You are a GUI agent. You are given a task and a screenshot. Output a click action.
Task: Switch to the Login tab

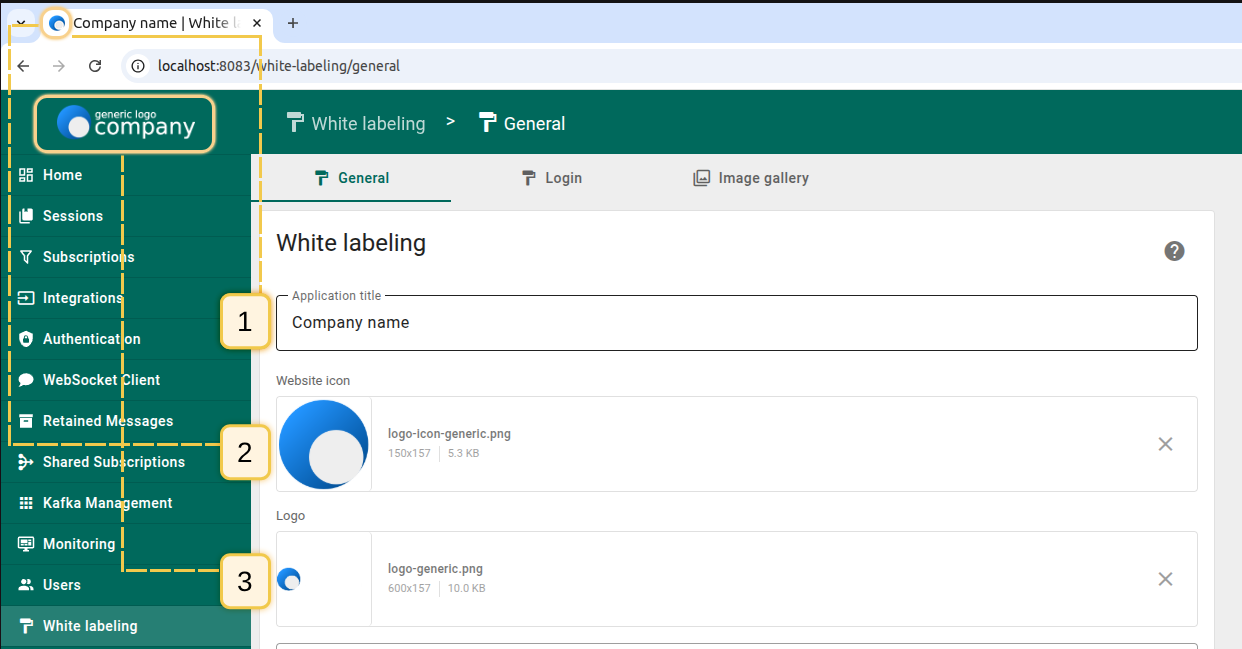click(551, 178)
